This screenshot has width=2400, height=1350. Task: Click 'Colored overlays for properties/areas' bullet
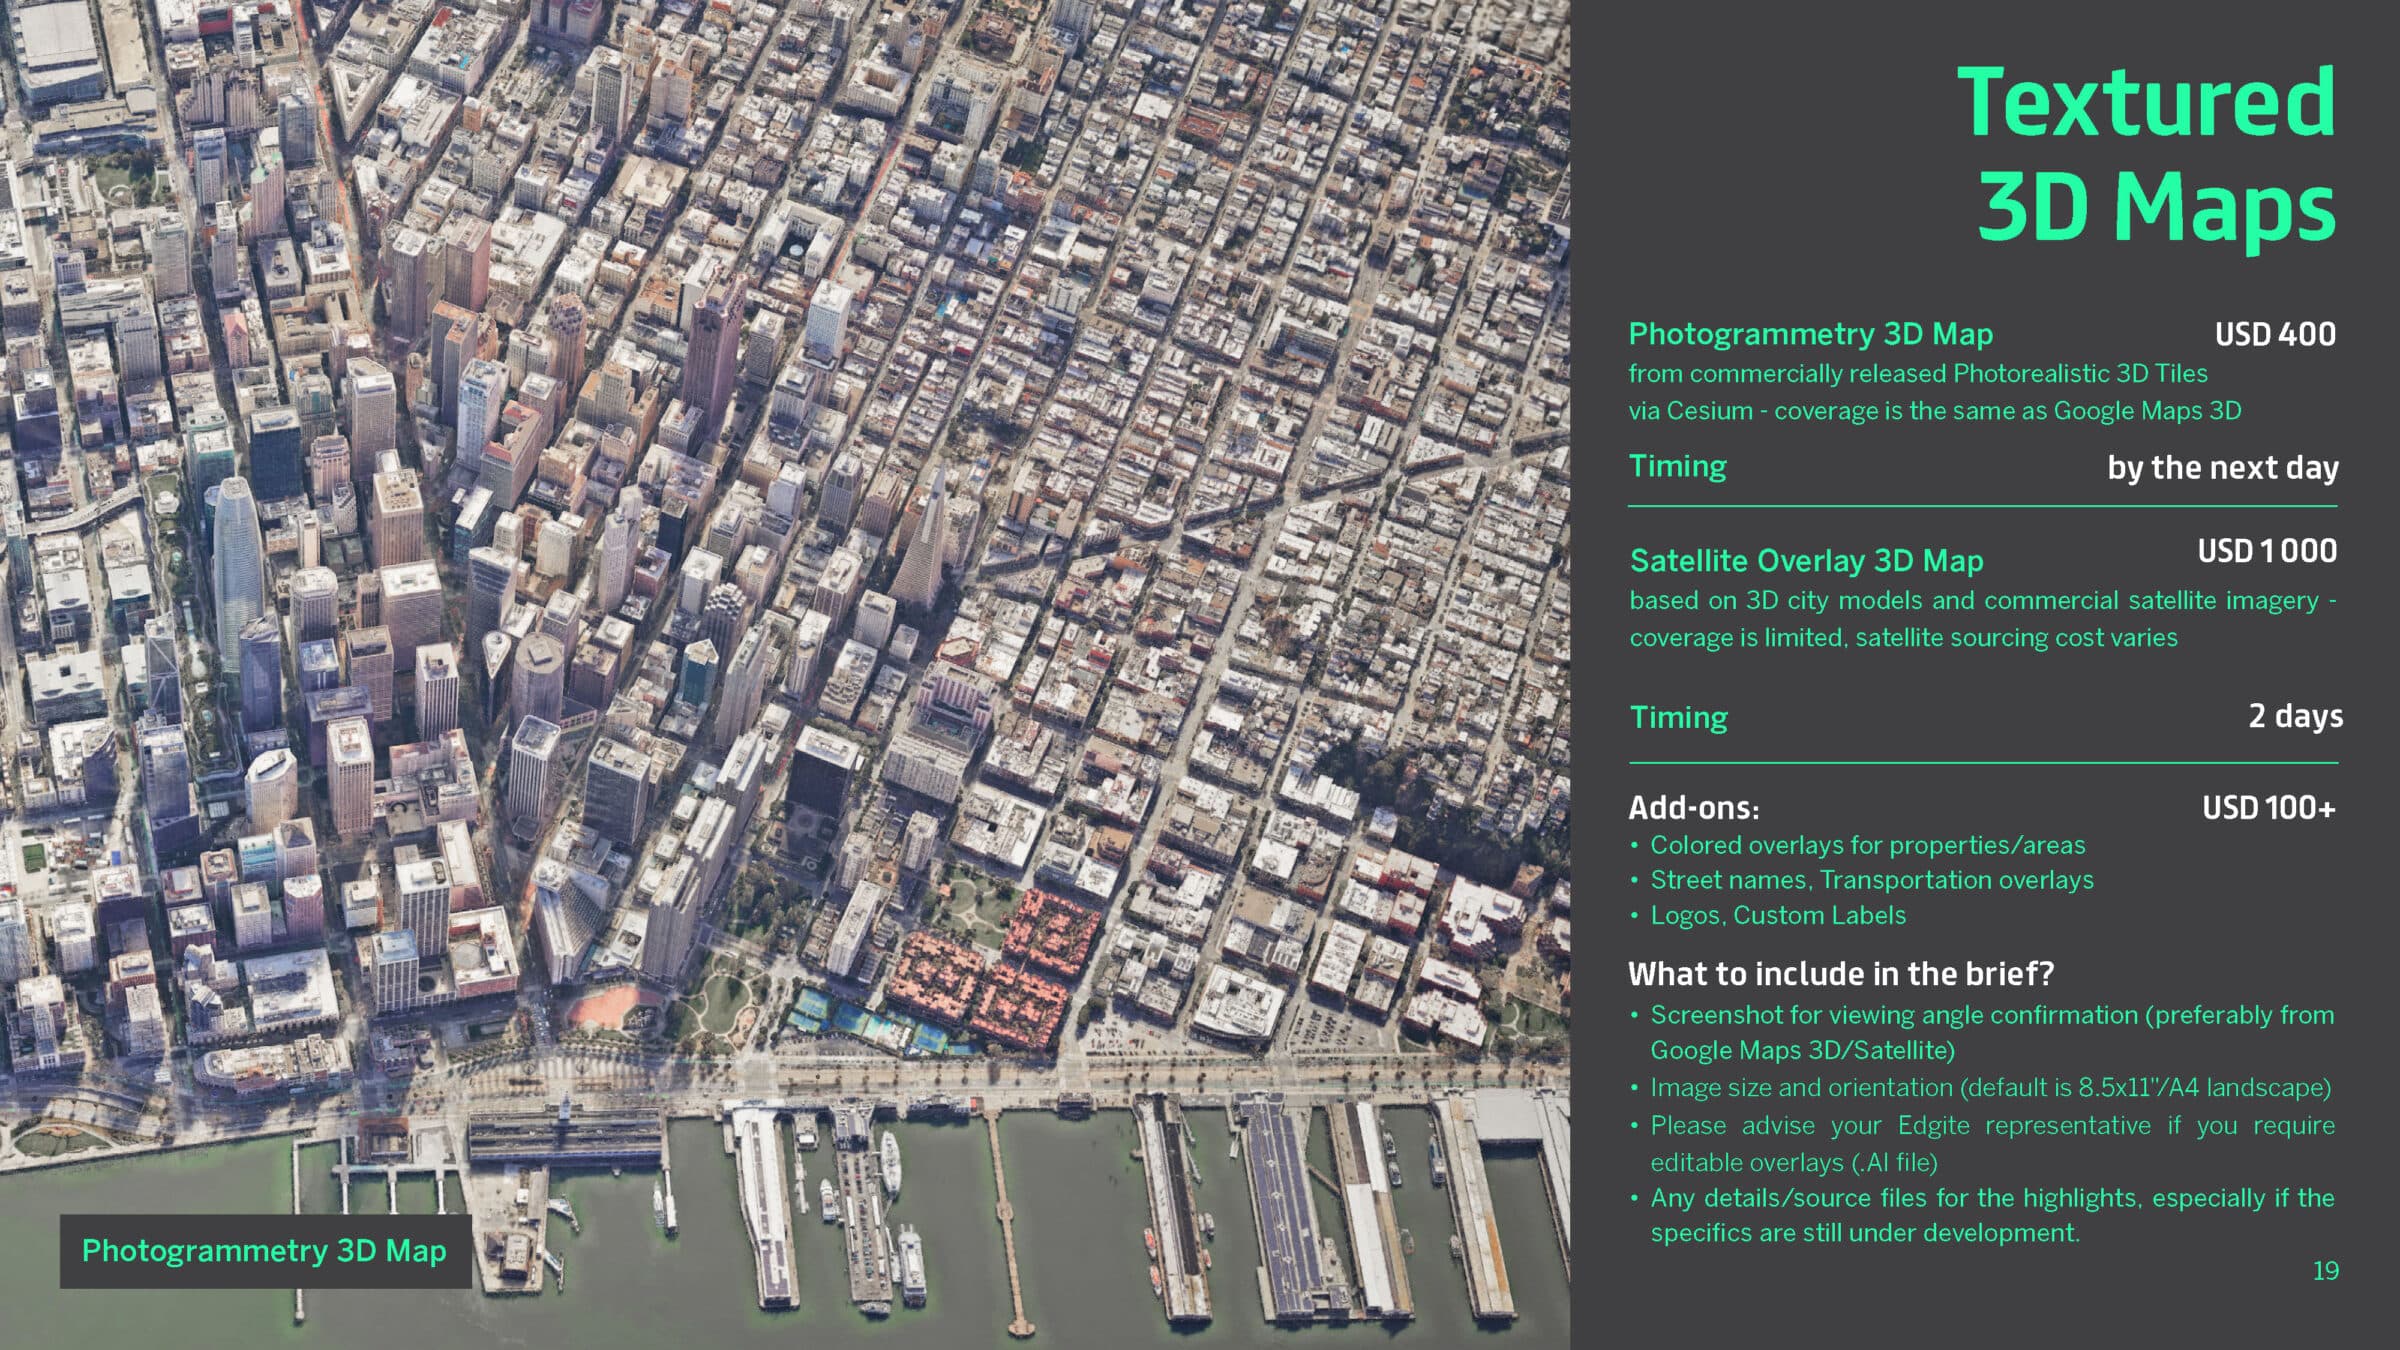tap(1867, 846)
